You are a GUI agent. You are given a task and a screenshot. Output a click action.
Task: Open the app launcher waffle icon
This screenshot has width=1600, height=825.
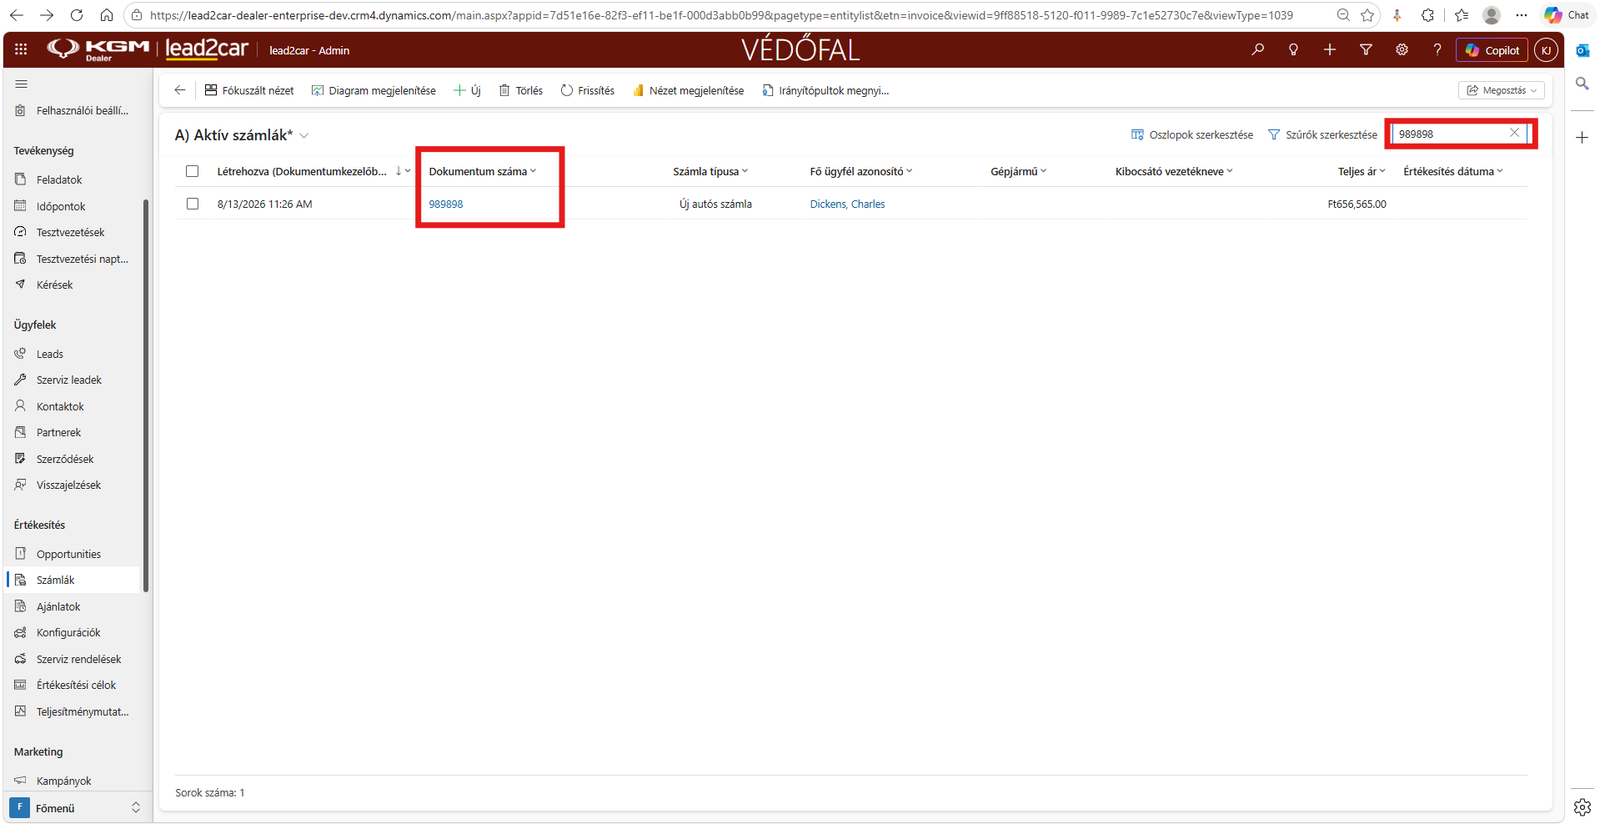[21, 49]
